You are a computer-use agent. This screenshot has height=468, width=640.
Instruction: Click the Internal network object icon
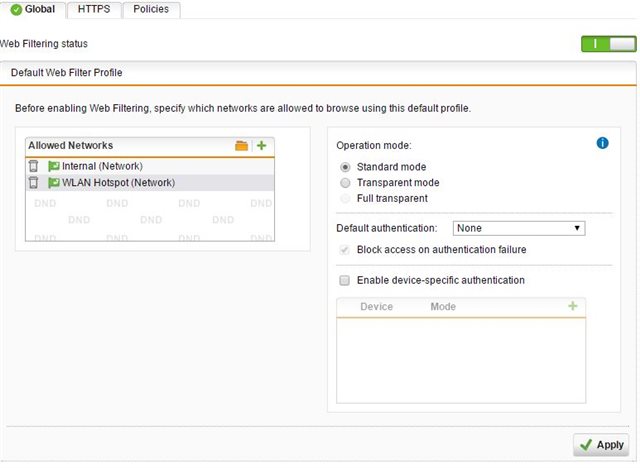pos(54,166)
